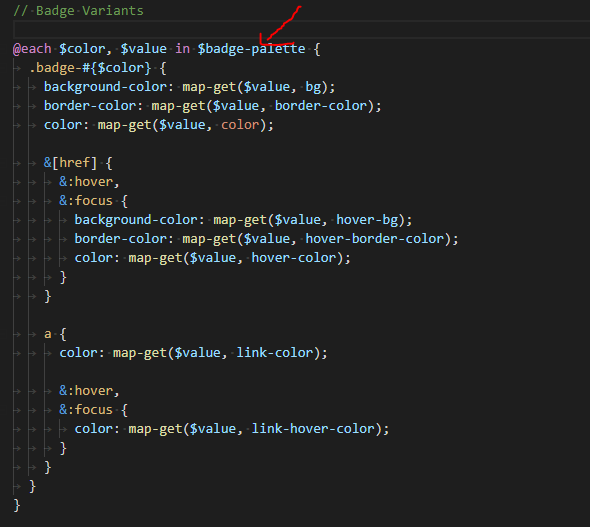Click '&:hover,' inside the 'a' block

point(89,391)
